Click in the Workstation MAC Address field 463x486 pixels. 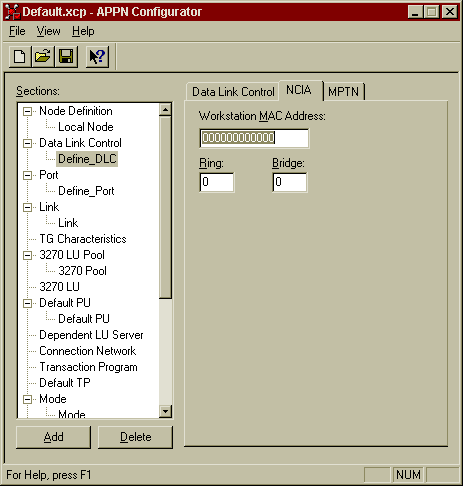pos(254,138)
